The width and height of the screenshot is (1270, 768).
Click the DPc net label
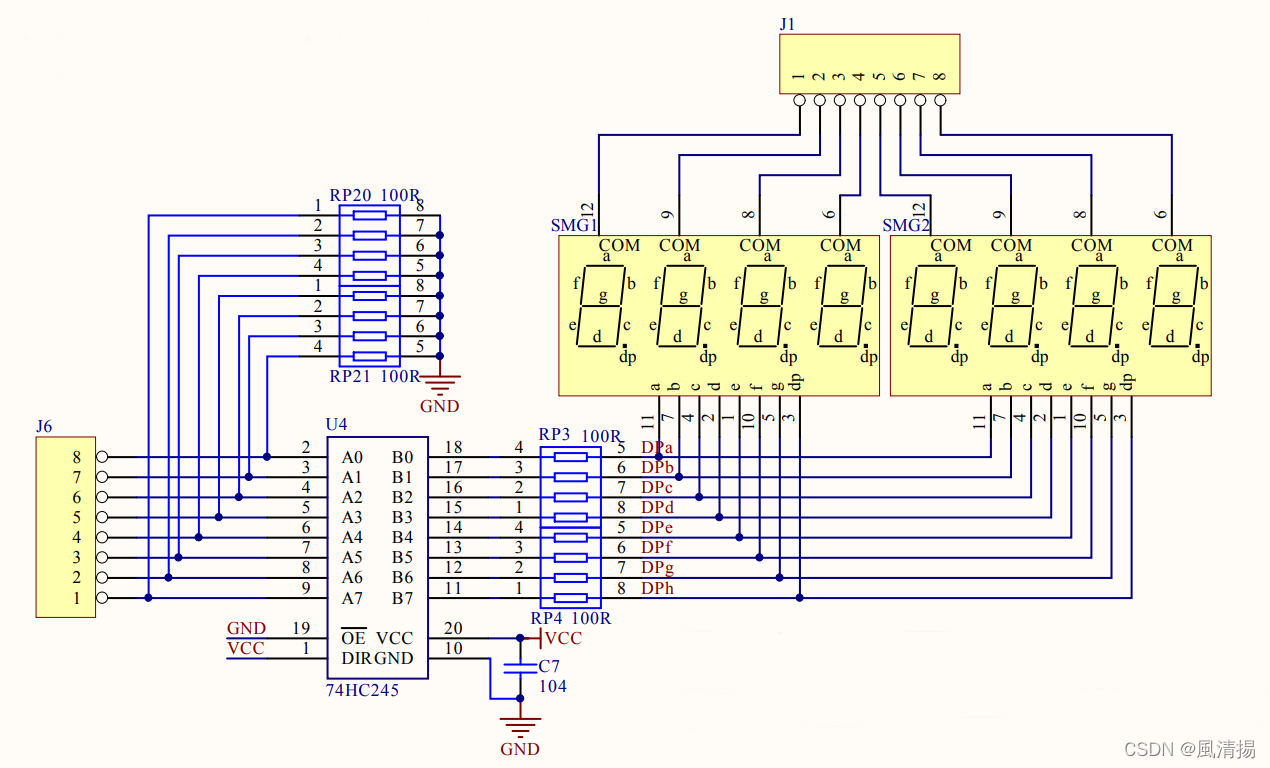pyautogui.click(x=657, y=487)
